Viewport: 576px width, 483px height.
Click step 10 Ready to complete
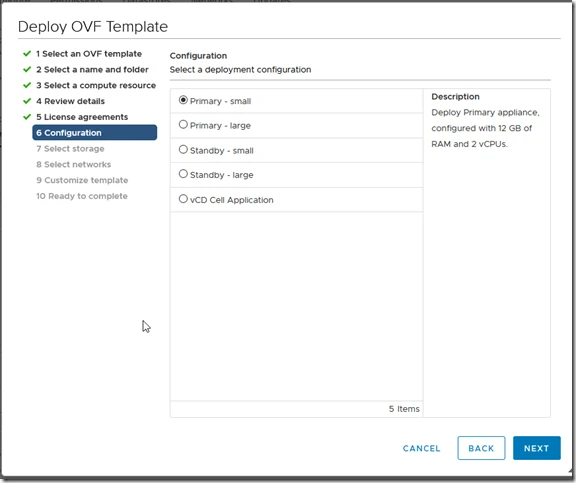pos(82,196)
